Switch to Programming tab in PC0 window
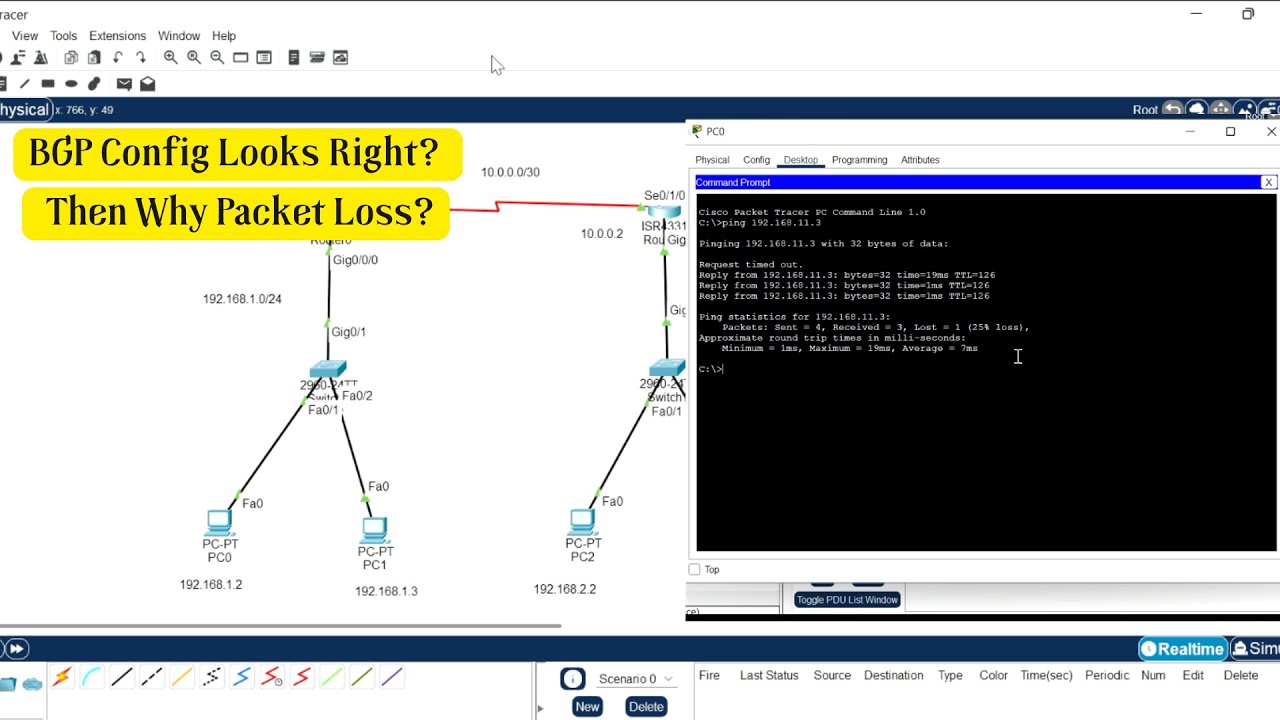 [859, 160]
